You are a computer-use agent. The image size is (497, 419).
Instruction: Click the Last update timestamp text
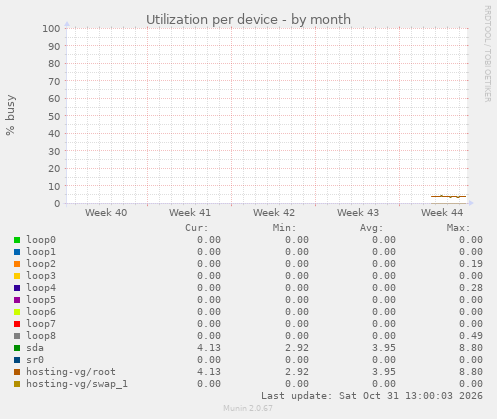point(372,396)
